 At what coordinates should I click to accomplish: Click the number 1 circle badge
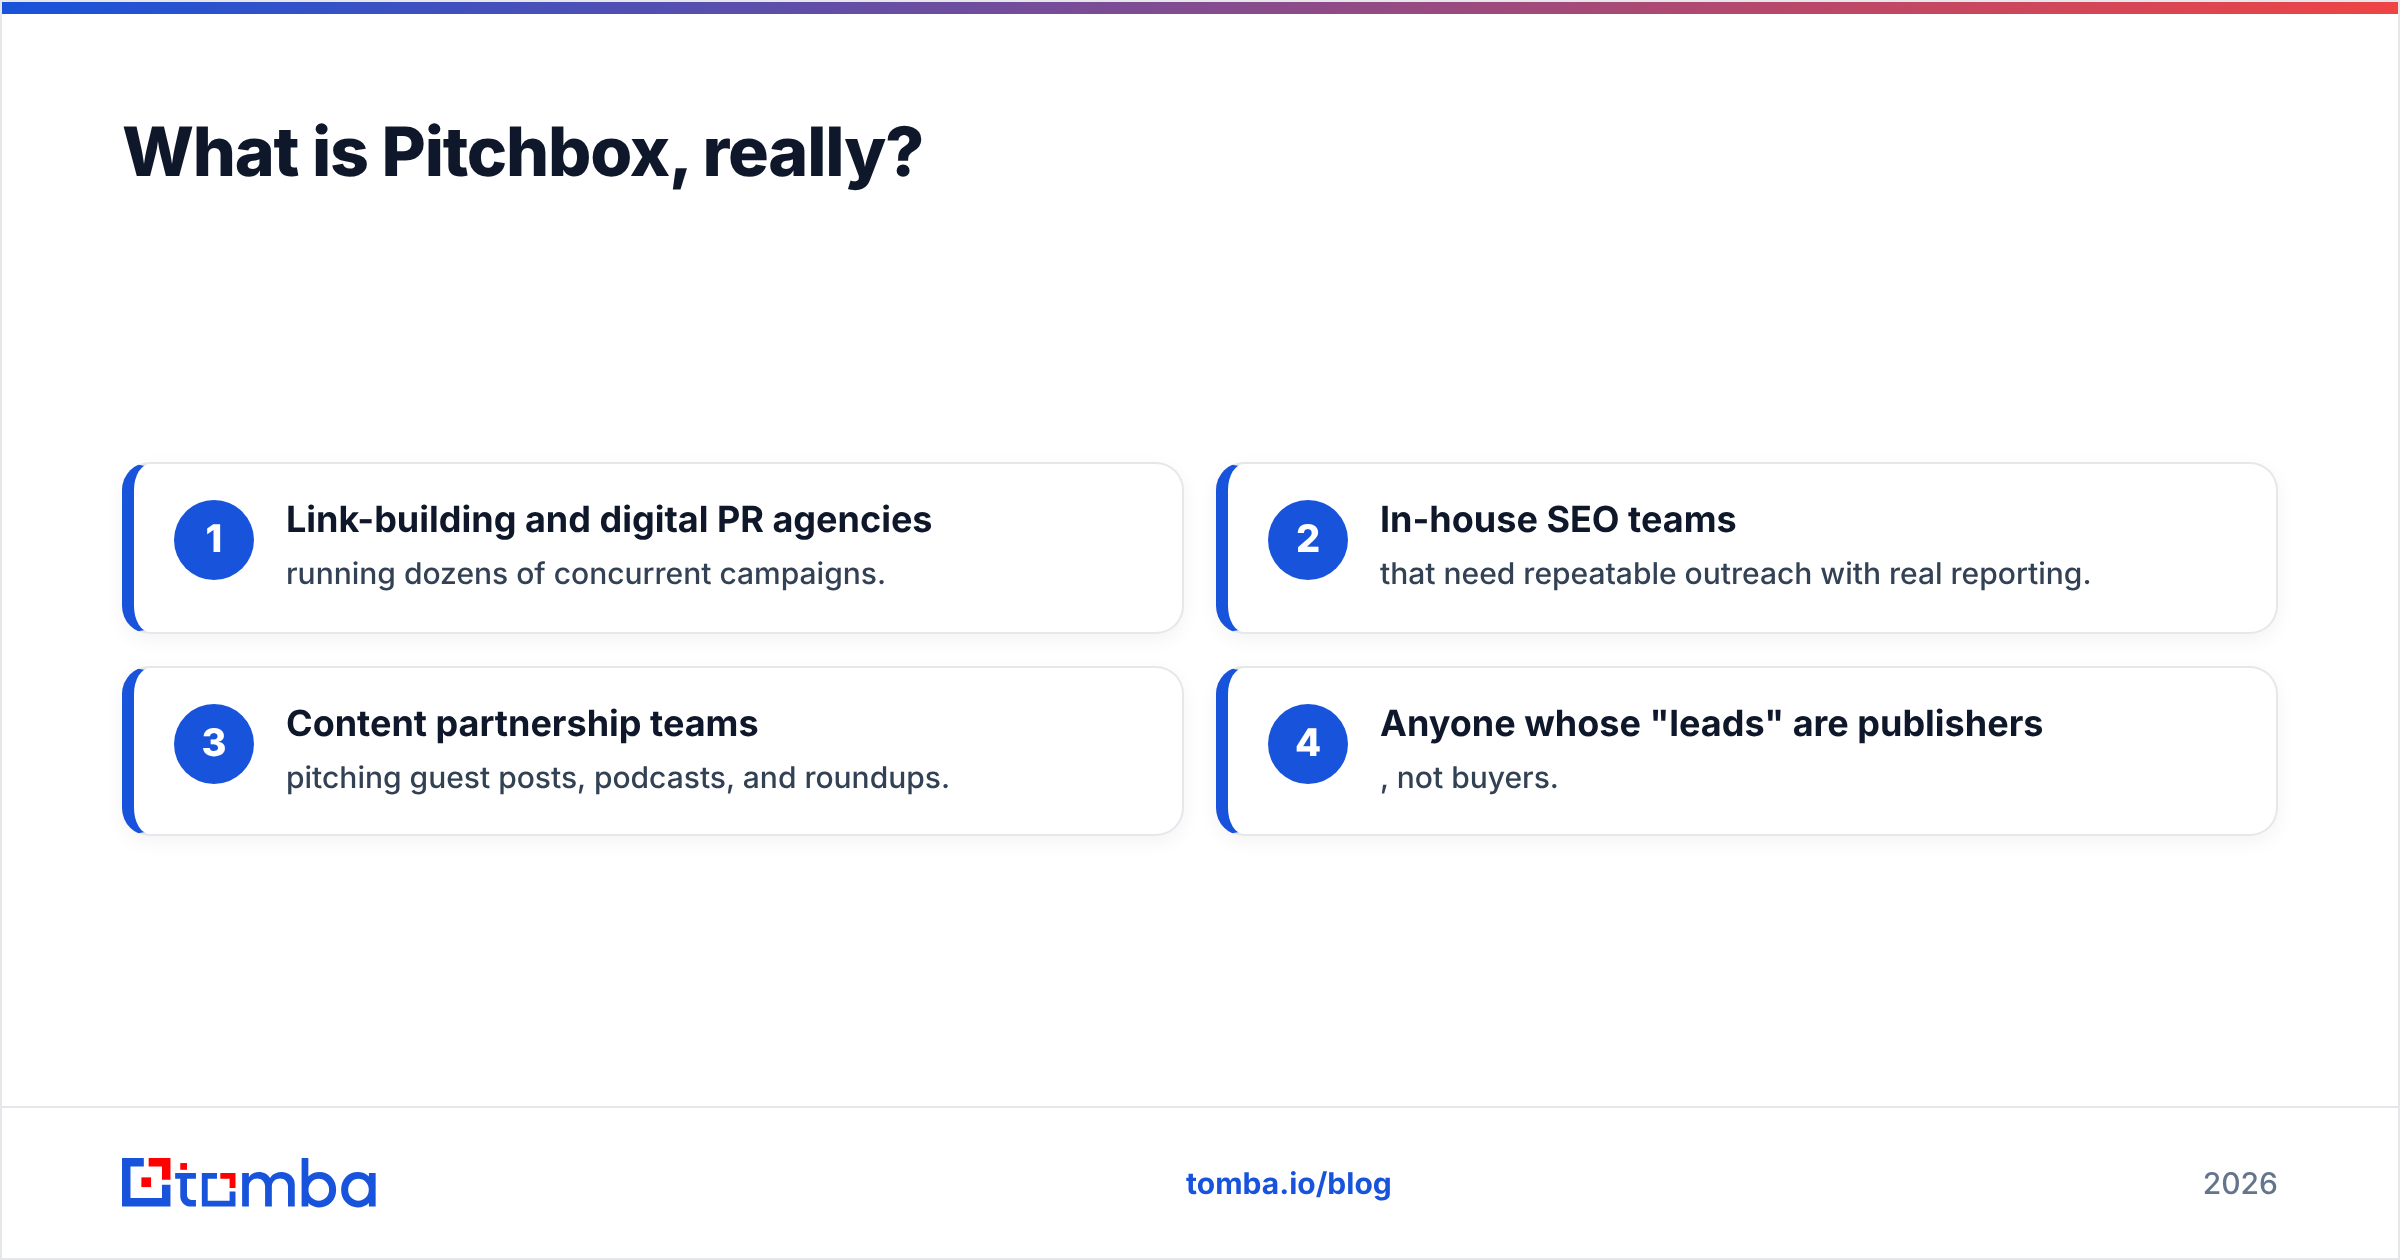pos(214,540)
